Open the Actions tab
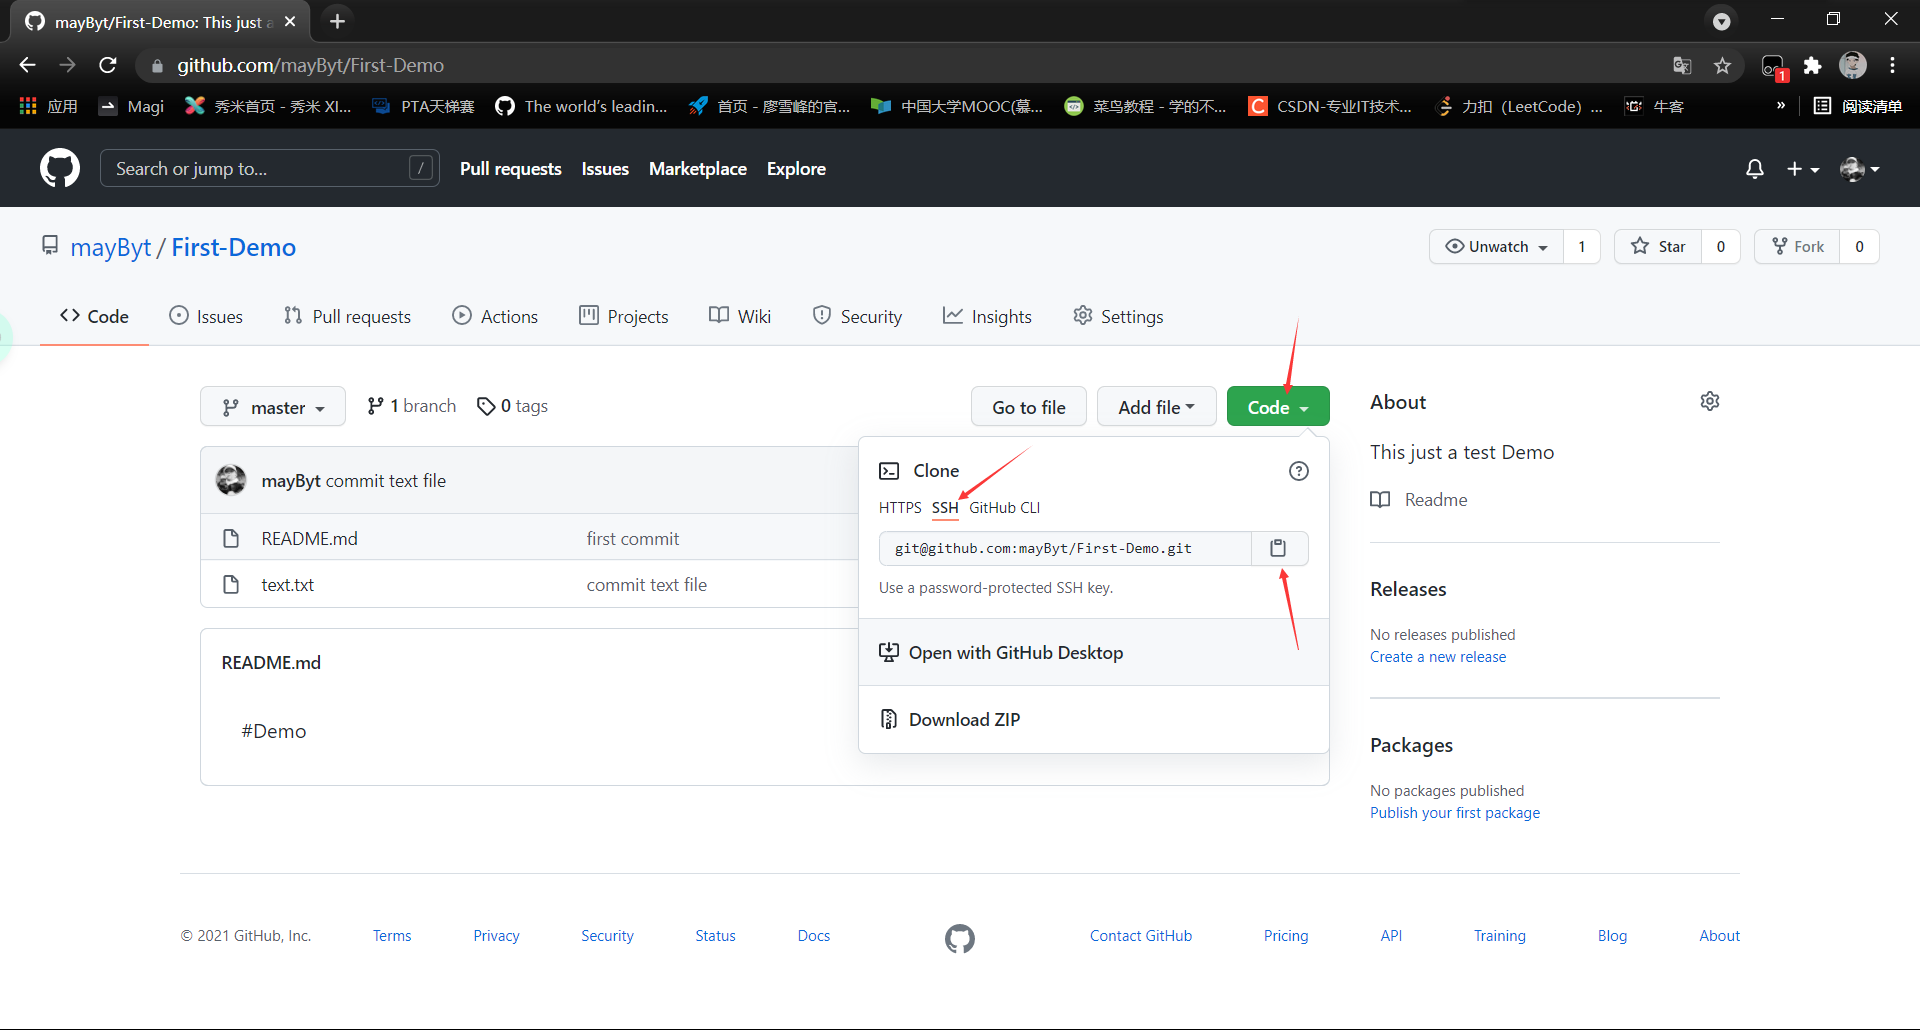Screen dimensions: 1920x1030 [495, 316]
